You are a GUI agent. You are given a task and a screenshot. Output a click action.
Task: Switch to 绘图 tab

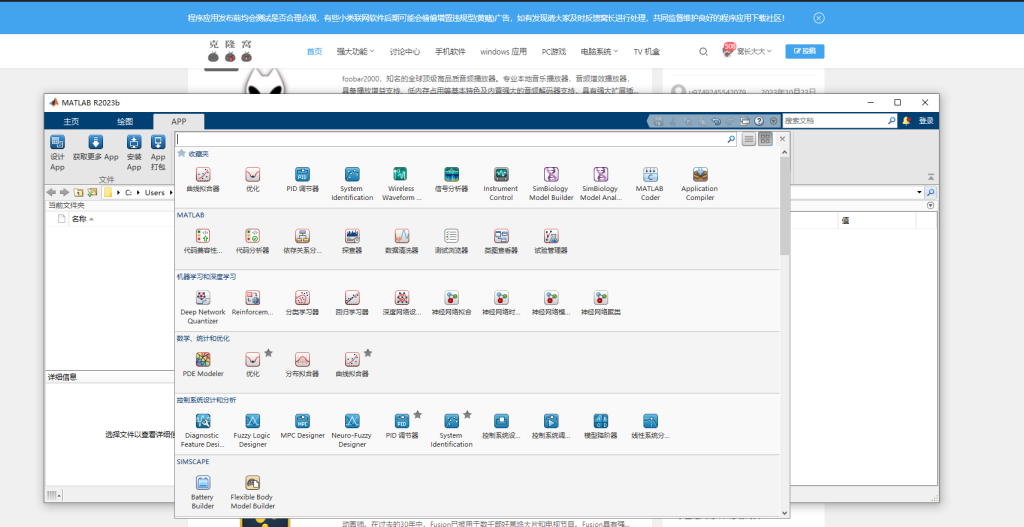(x=125, y=121)
